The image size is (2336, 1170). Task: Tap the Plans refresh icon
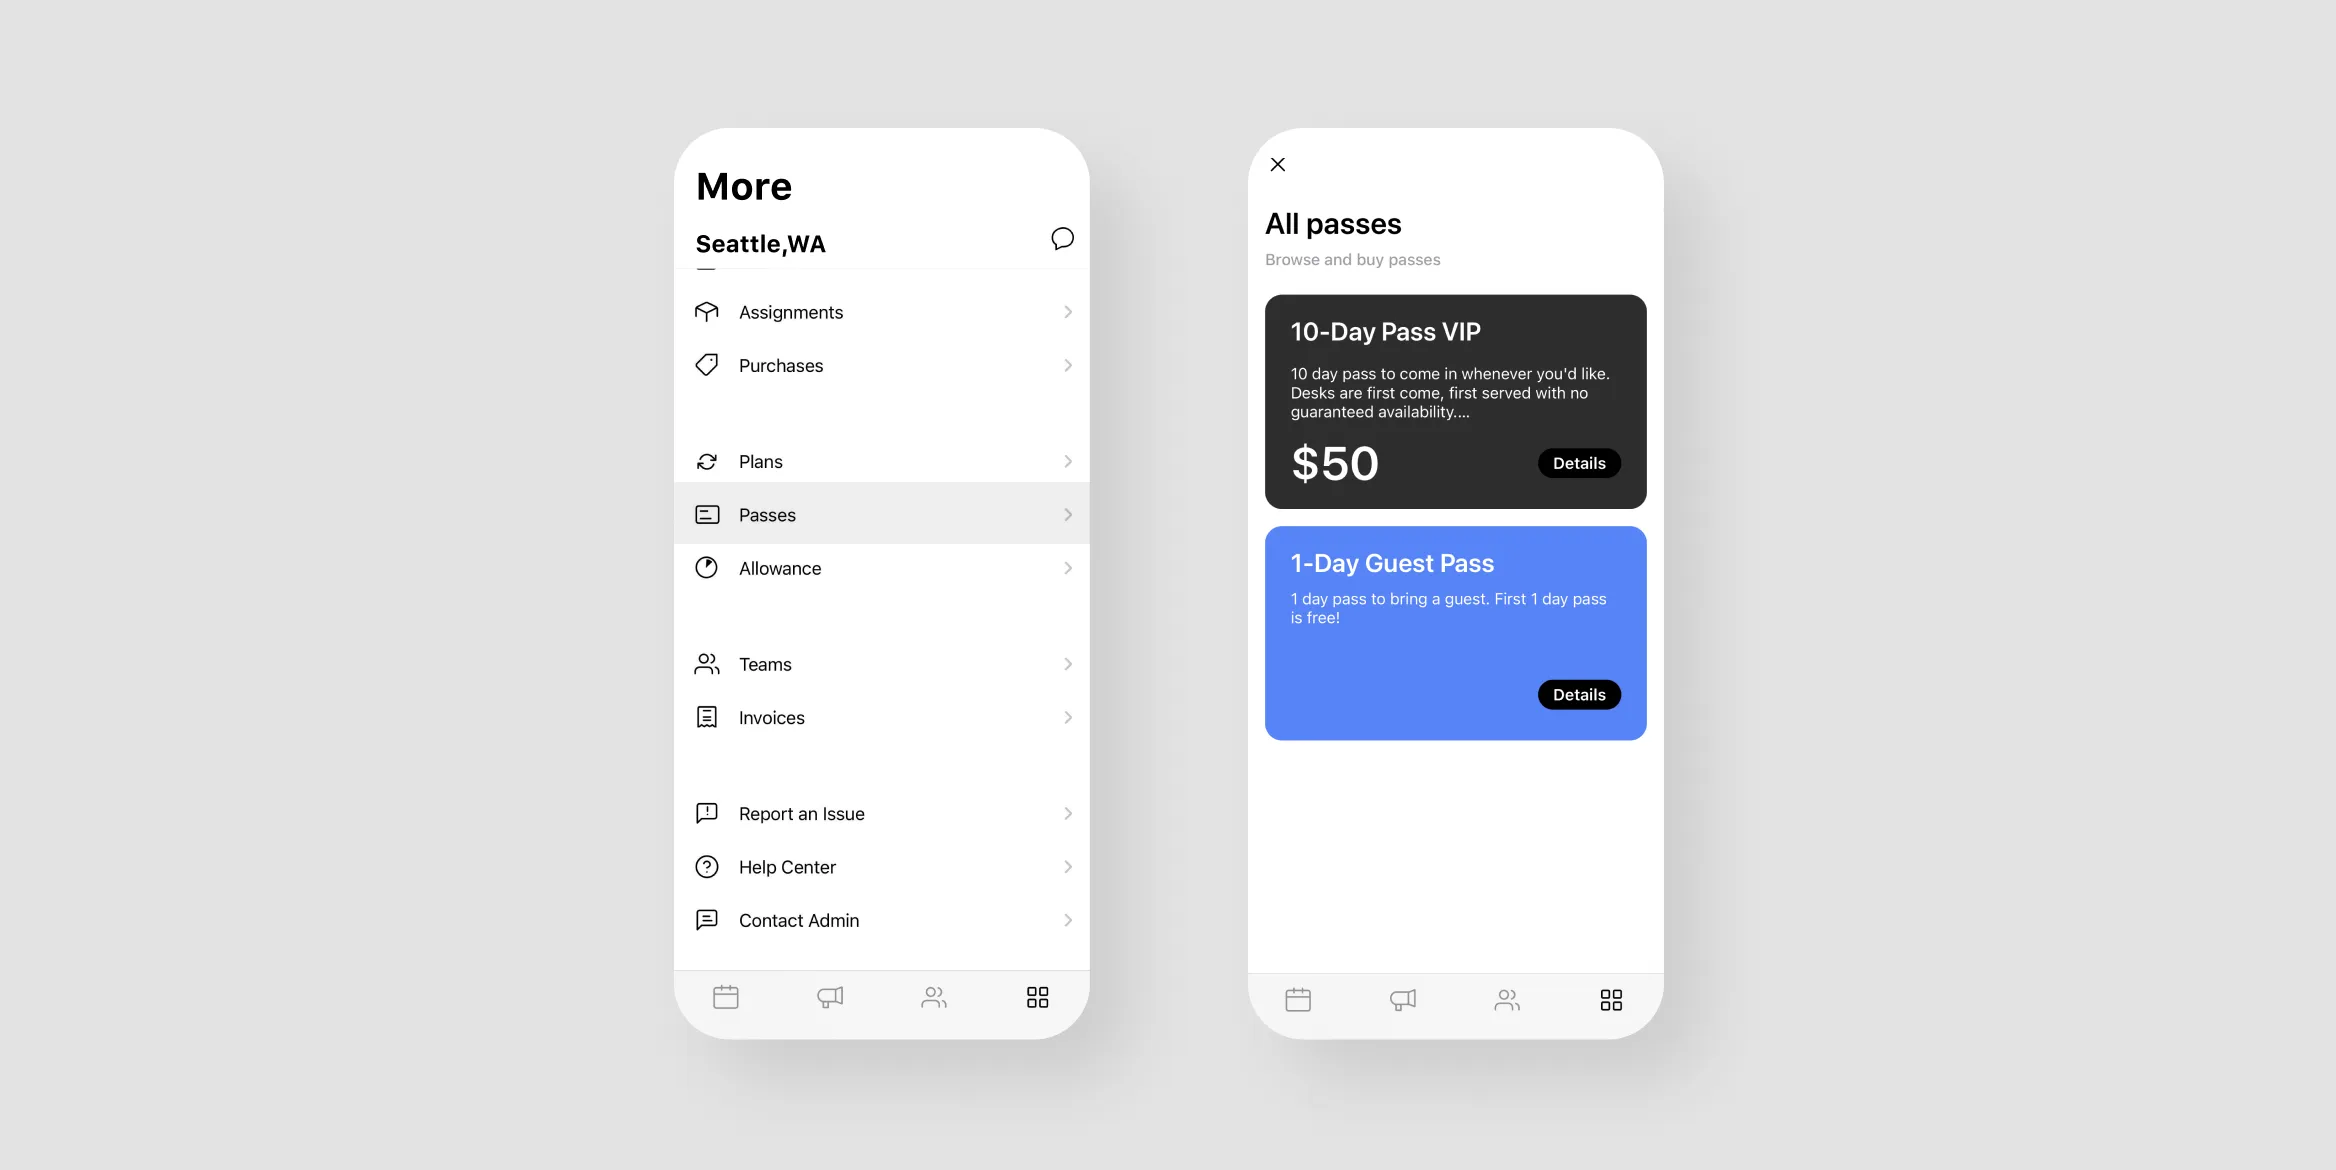coord(707,460)
